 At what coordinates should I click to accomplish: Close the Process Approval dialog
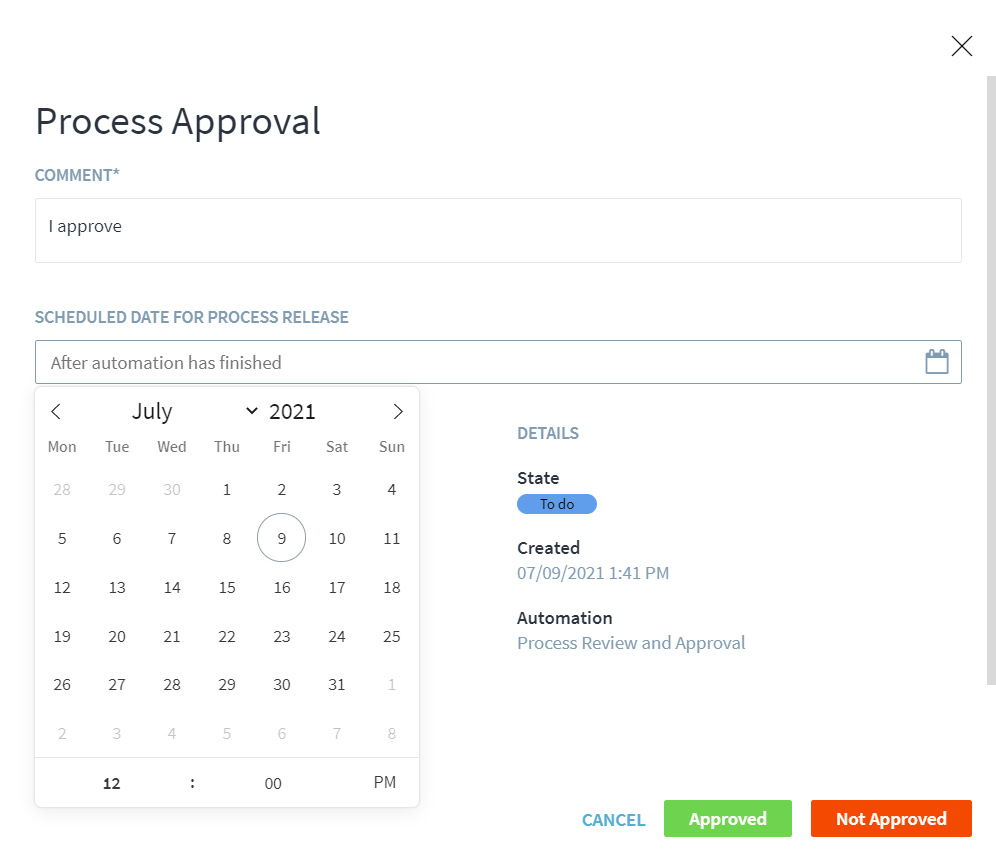[x=961, y=46]
